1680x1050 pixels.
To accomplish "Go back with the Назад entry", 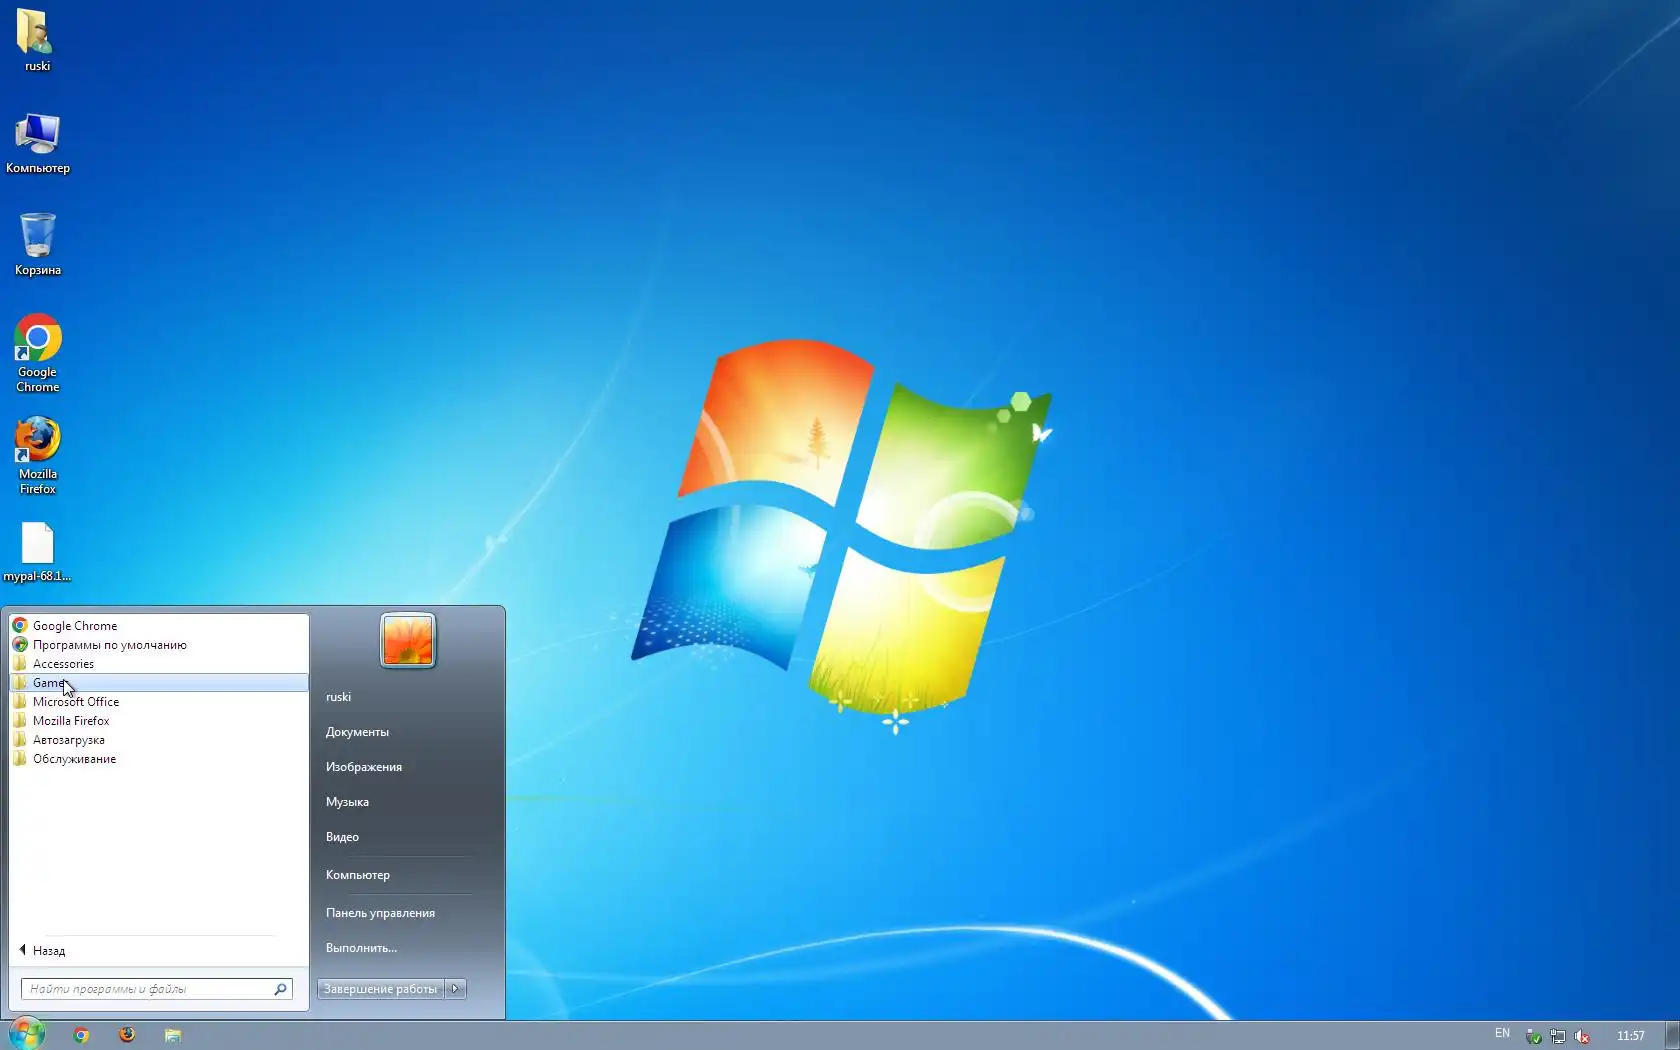I will pyautogui.click(x=159, y=951).
